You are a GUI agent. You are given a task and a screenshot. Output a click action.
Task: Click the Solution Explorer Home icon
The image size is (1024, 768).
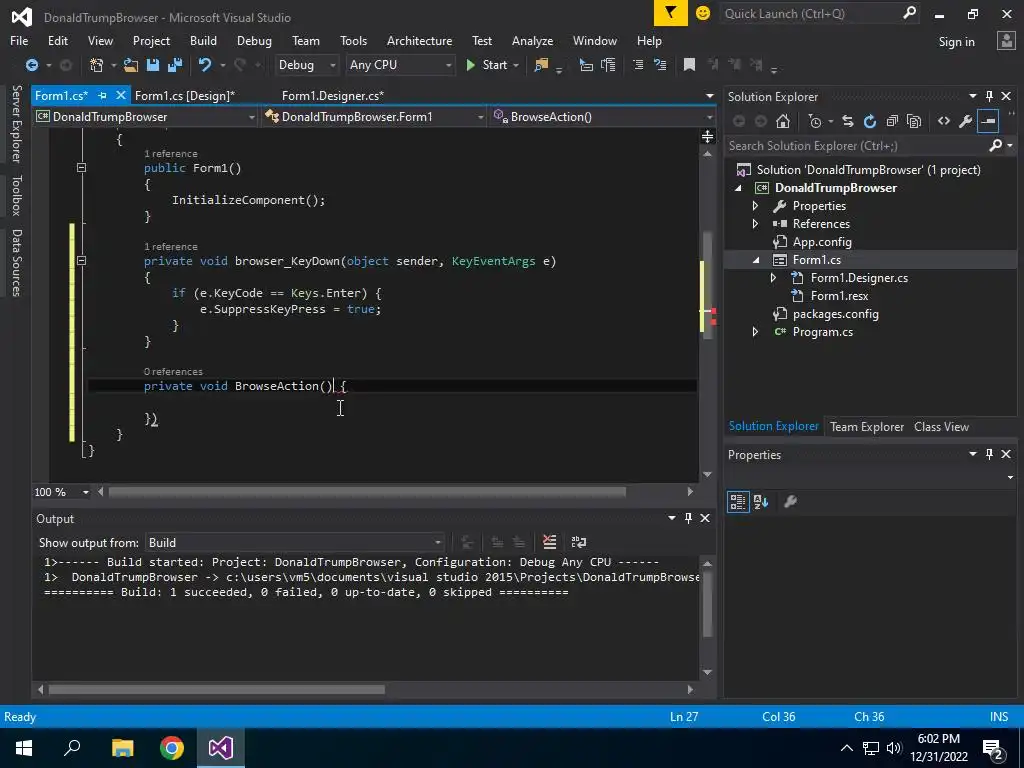pos(782,121)
